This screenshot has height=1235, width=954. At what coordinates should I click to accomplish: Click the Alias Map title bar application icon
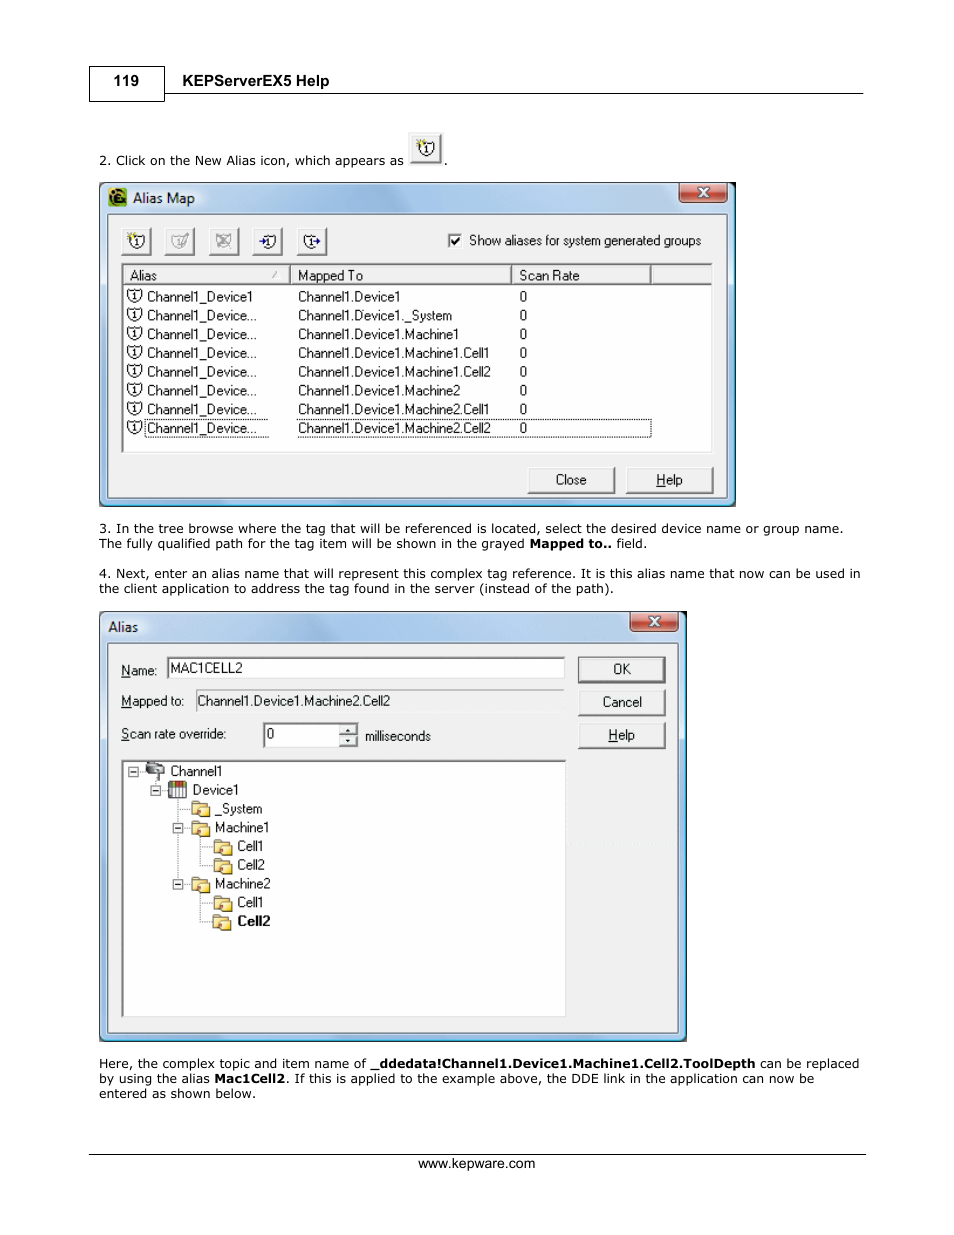coord(118,197)
